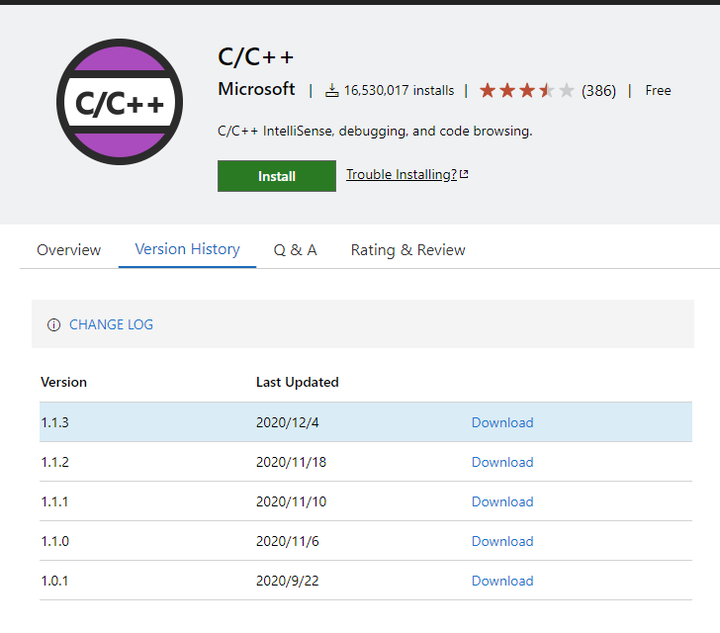Click the 16,530,017 installs text
This screenshot has height=633, width=720.
399,90
